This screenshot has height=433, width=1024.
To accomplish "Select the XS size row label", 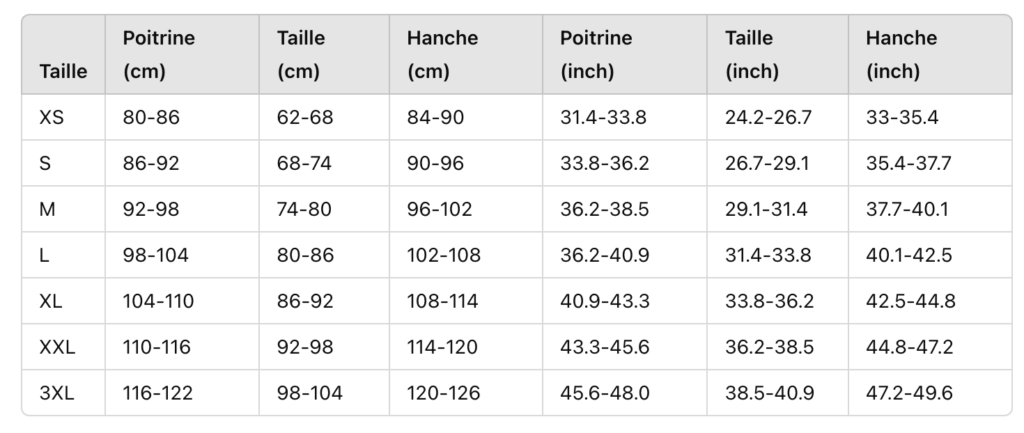I will tap(52, 118).
